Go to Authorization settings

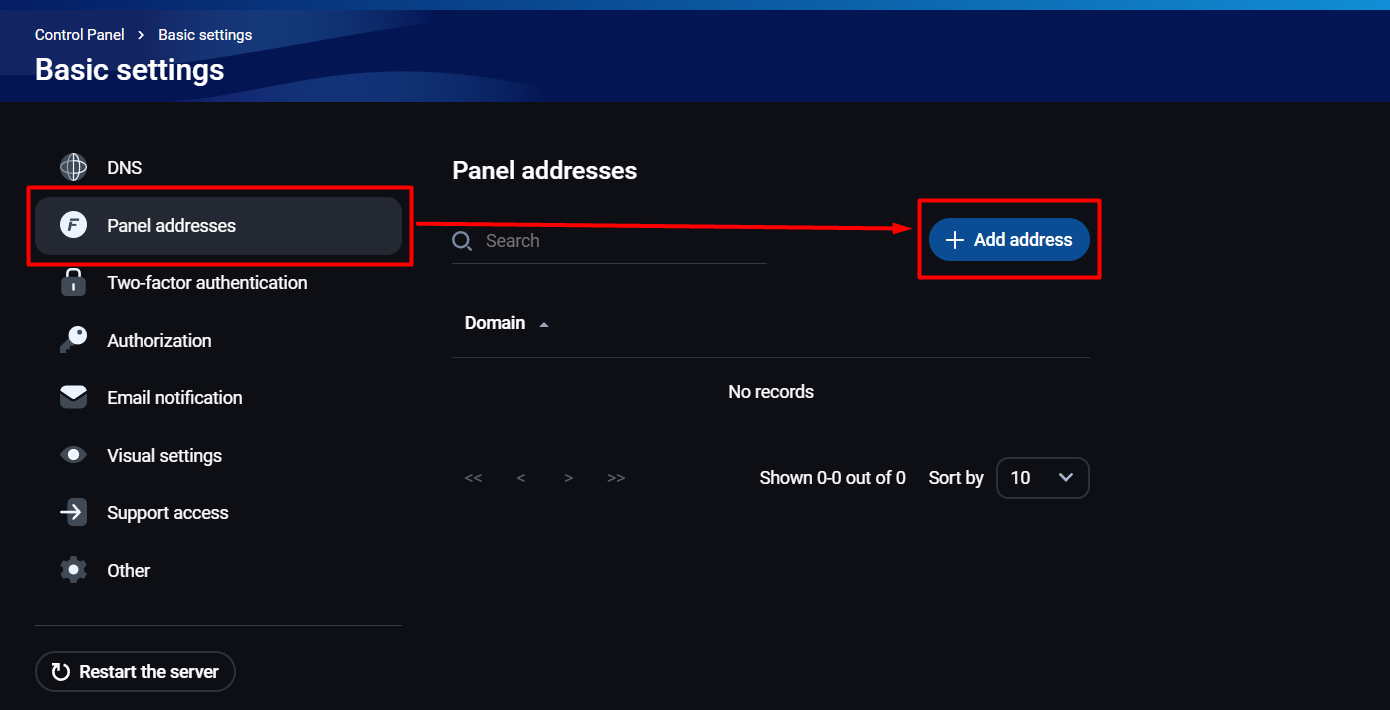[x=218, y=340]
